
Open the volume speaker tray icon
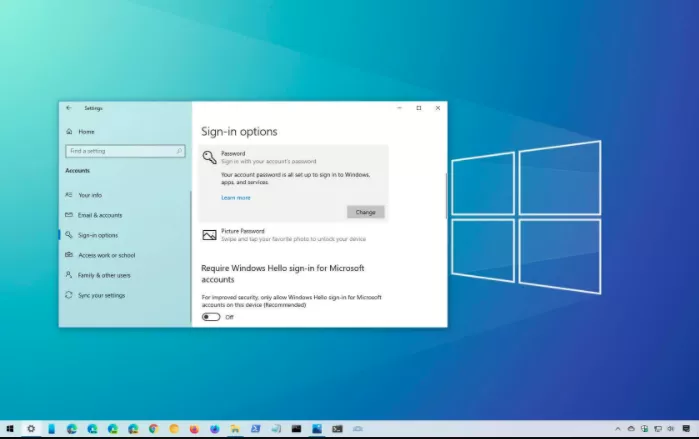coord(671,429)
